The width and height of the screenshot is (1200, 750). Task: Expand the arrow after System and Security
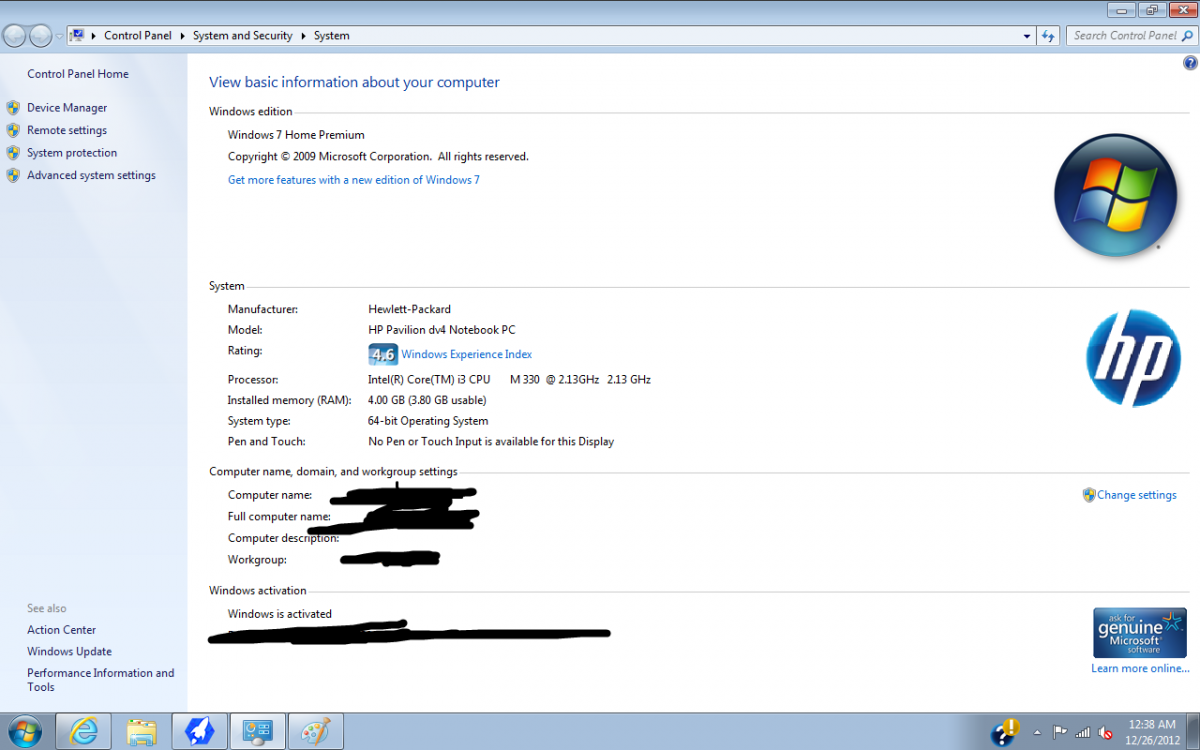pyautogui.click(x=303, y=36)
